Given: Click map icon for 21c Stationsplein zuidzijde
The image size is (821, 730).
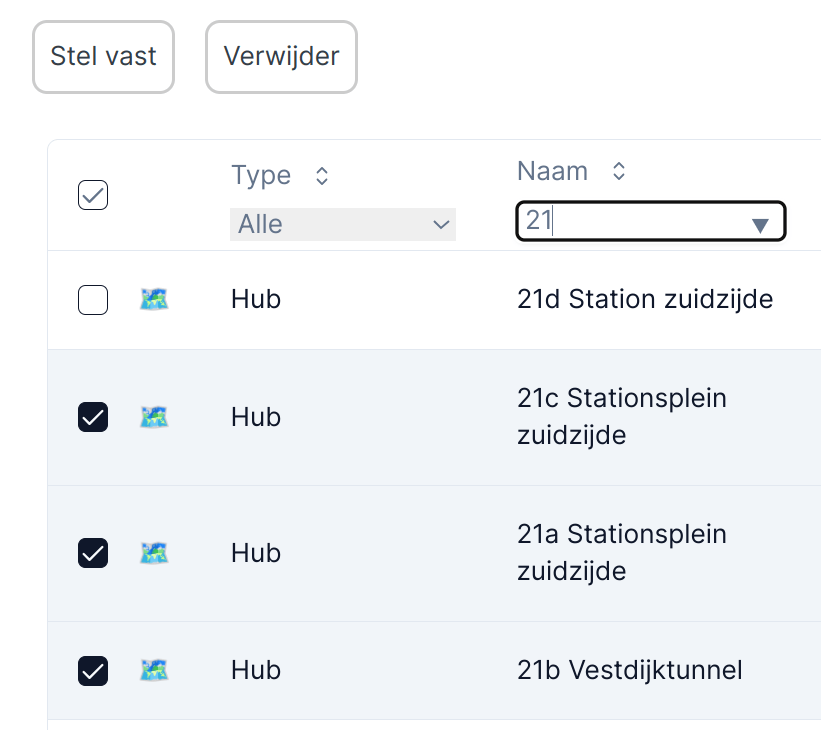Looking at the screenshot, I should click(x=154, y=416).
